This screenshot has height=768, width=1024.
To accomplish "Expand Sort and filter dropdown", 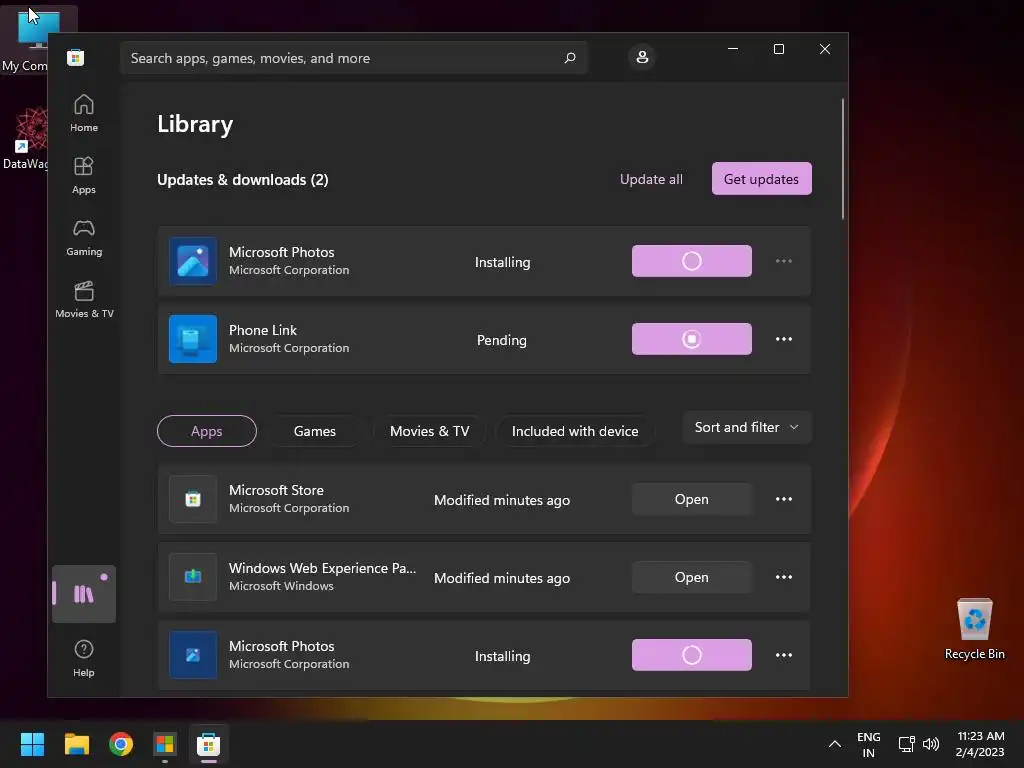I will tap(746, 427).
